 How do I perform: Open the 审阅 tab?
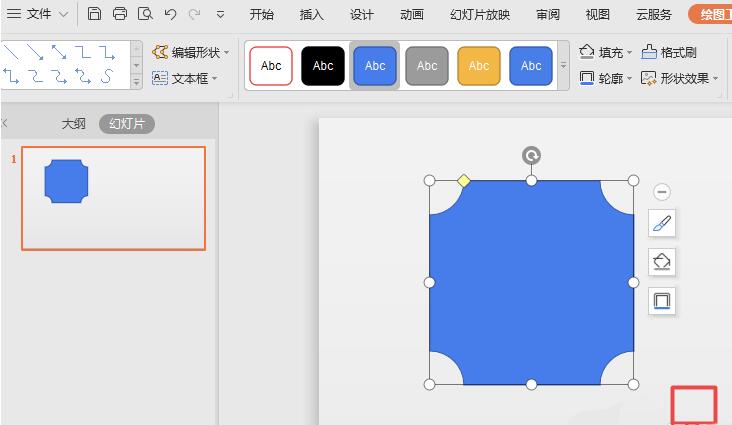coord(548,14)
